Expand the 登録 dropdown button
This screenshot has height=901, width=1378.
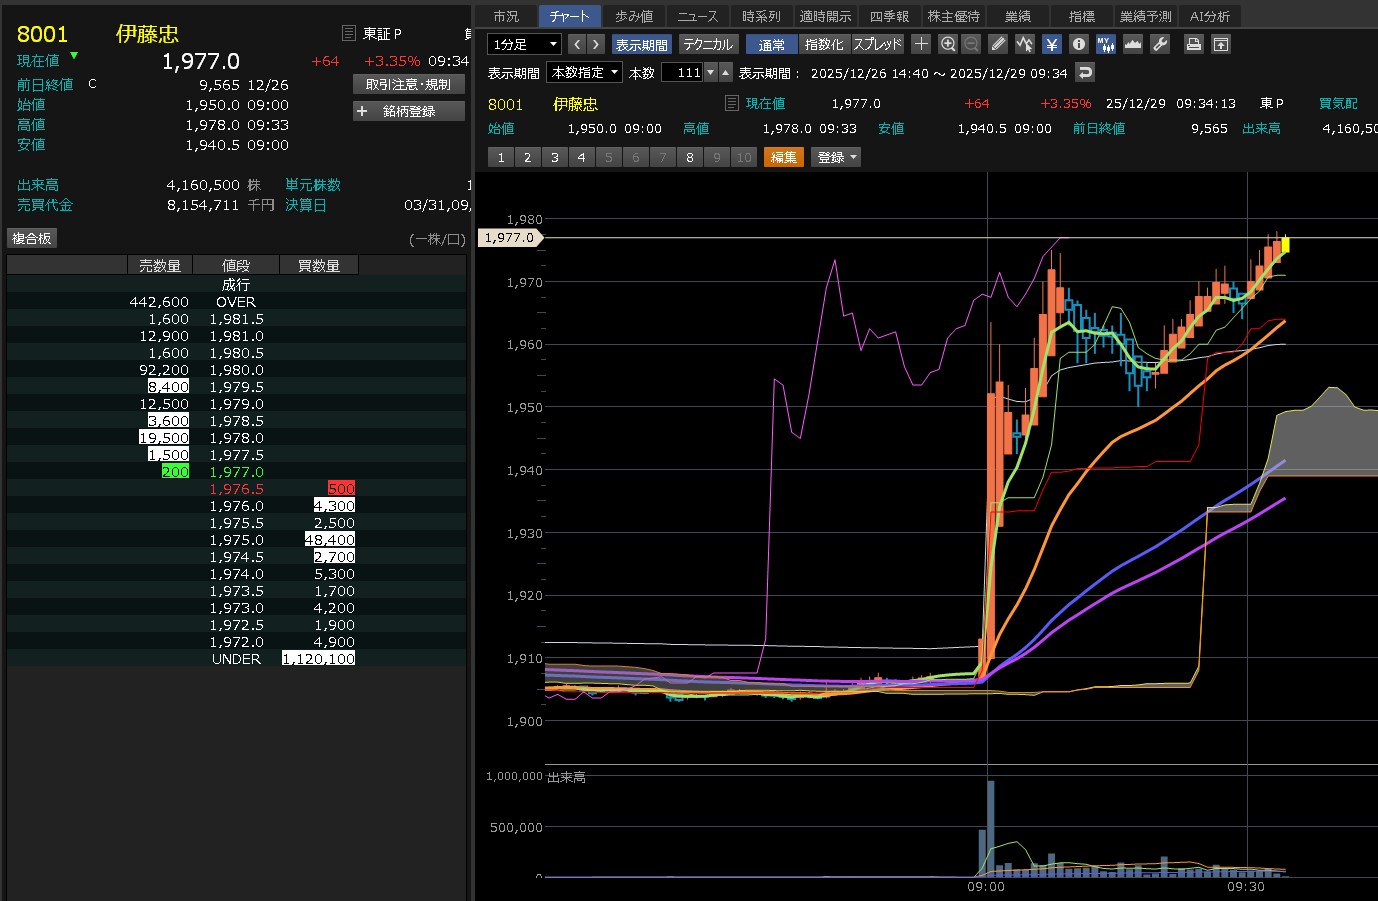(837, 157)
